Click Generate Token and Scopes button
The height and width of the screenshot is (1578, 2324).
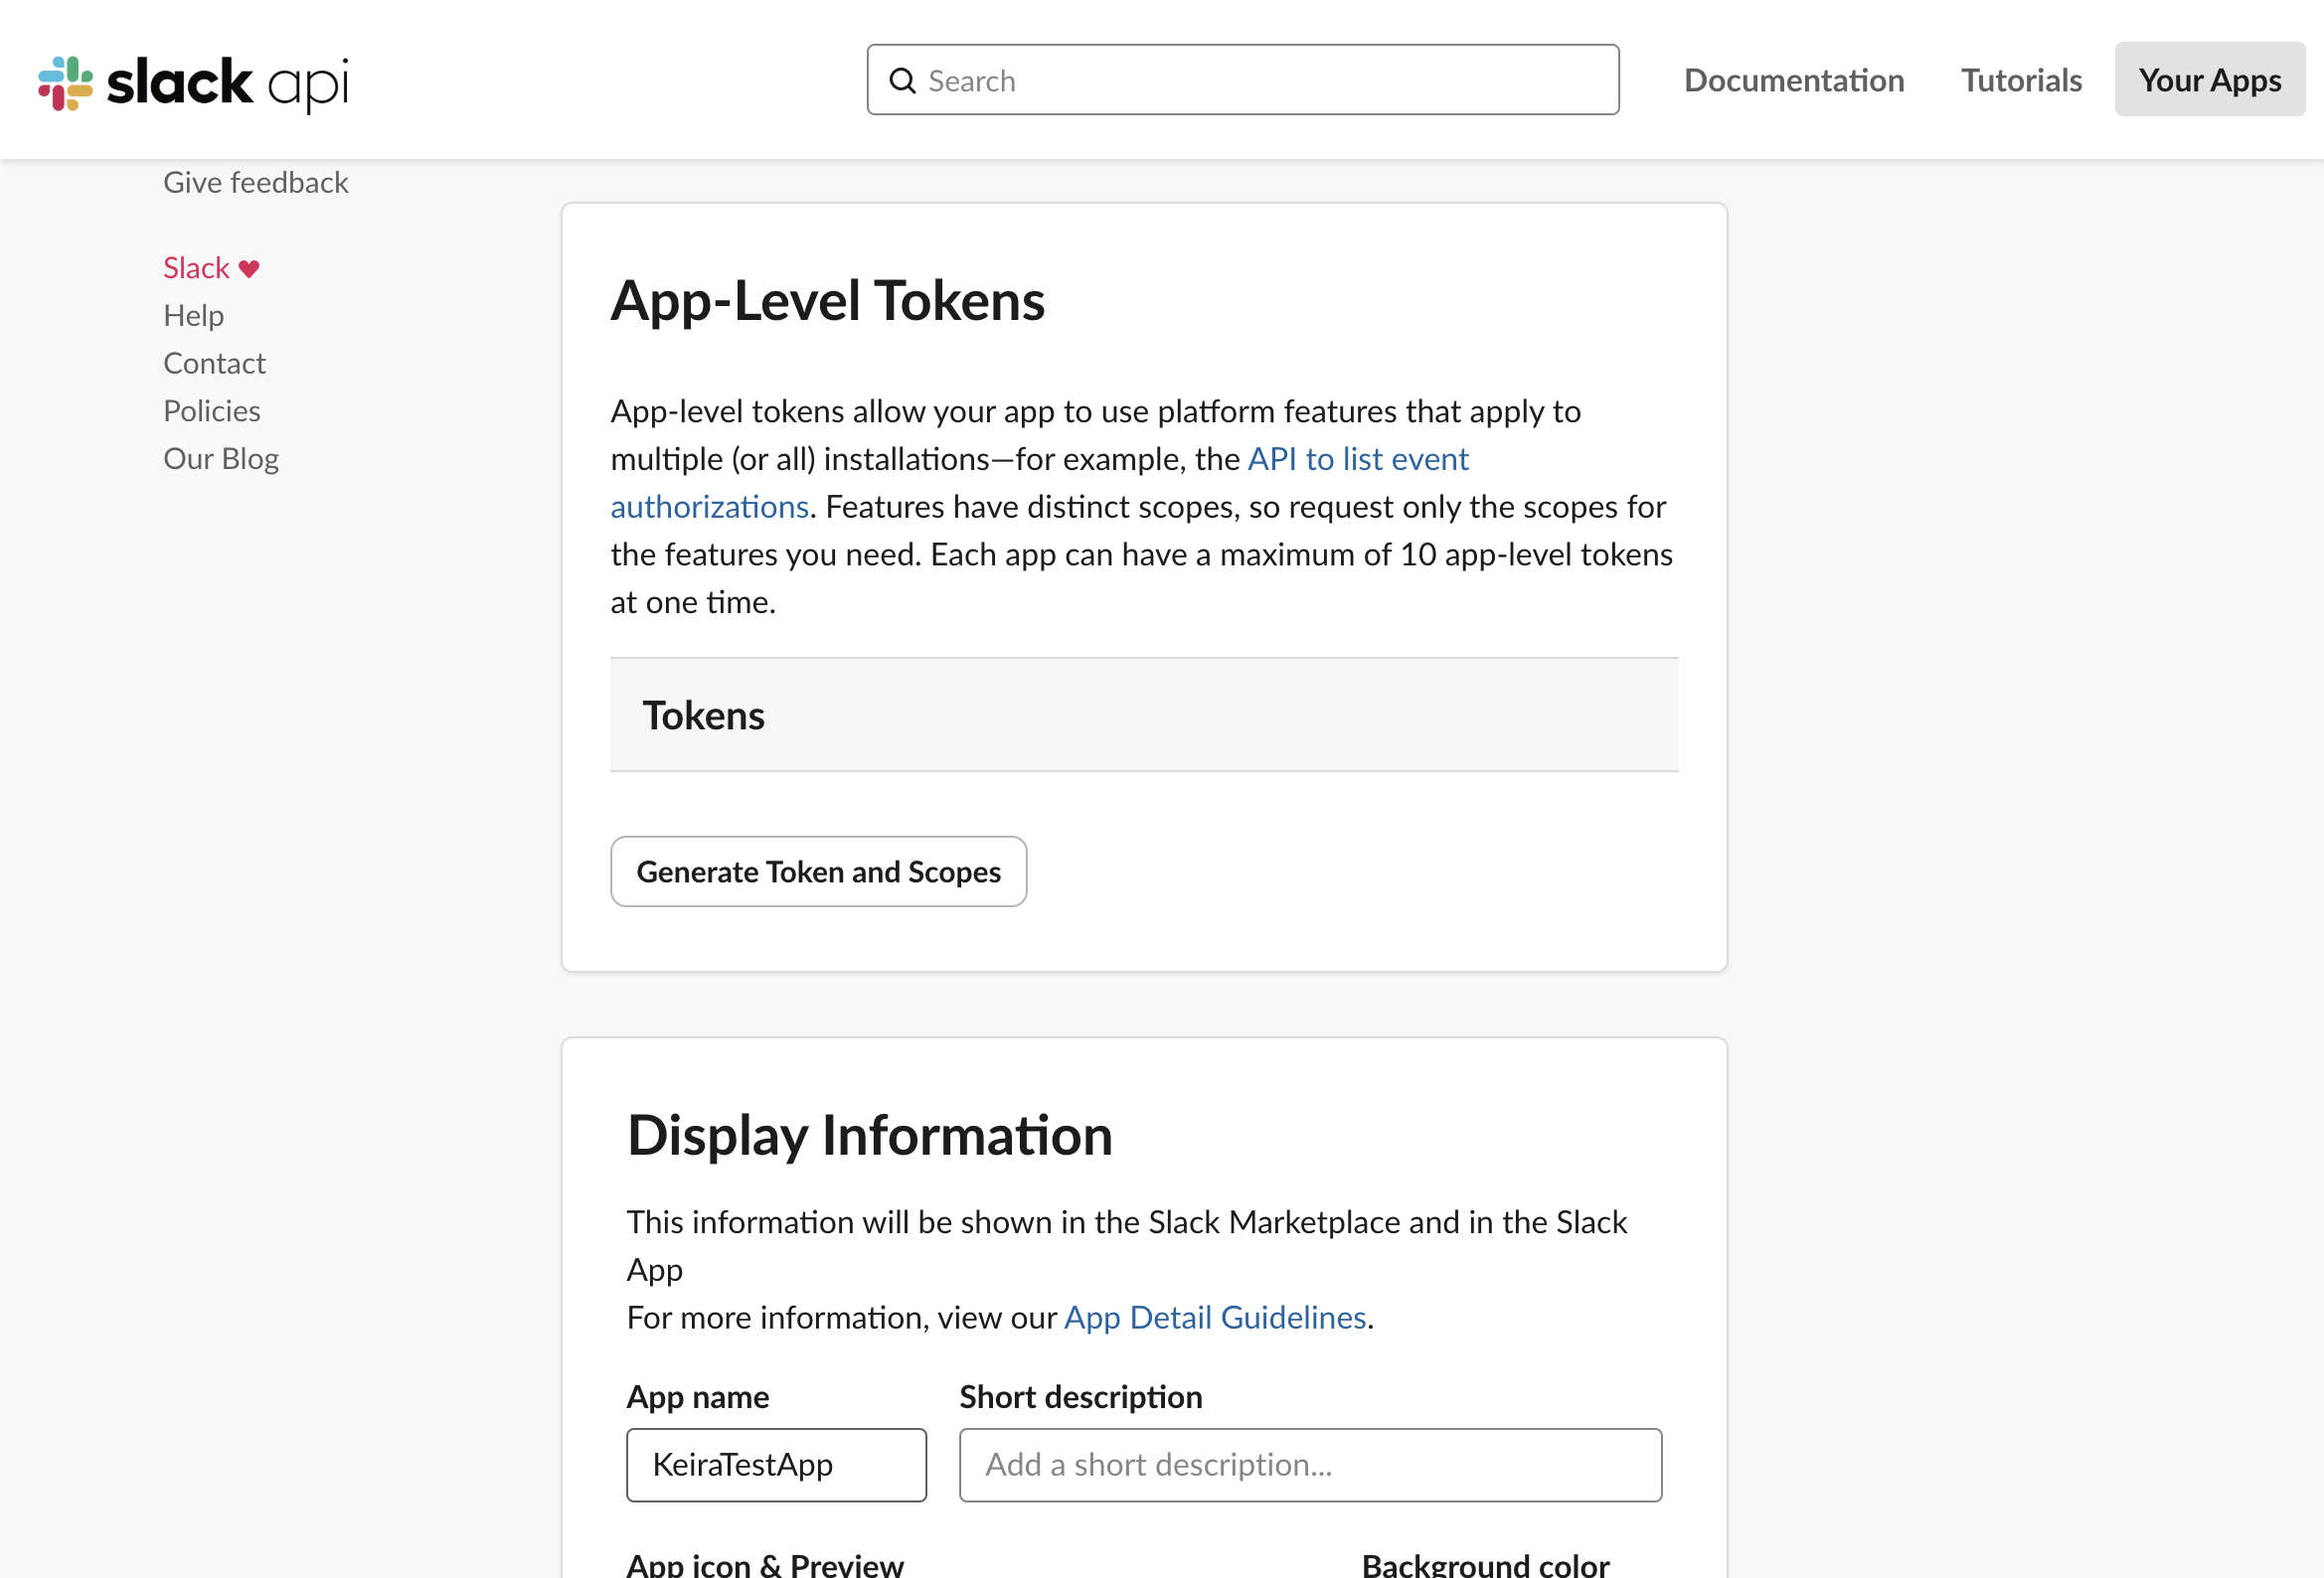[818, 872]
